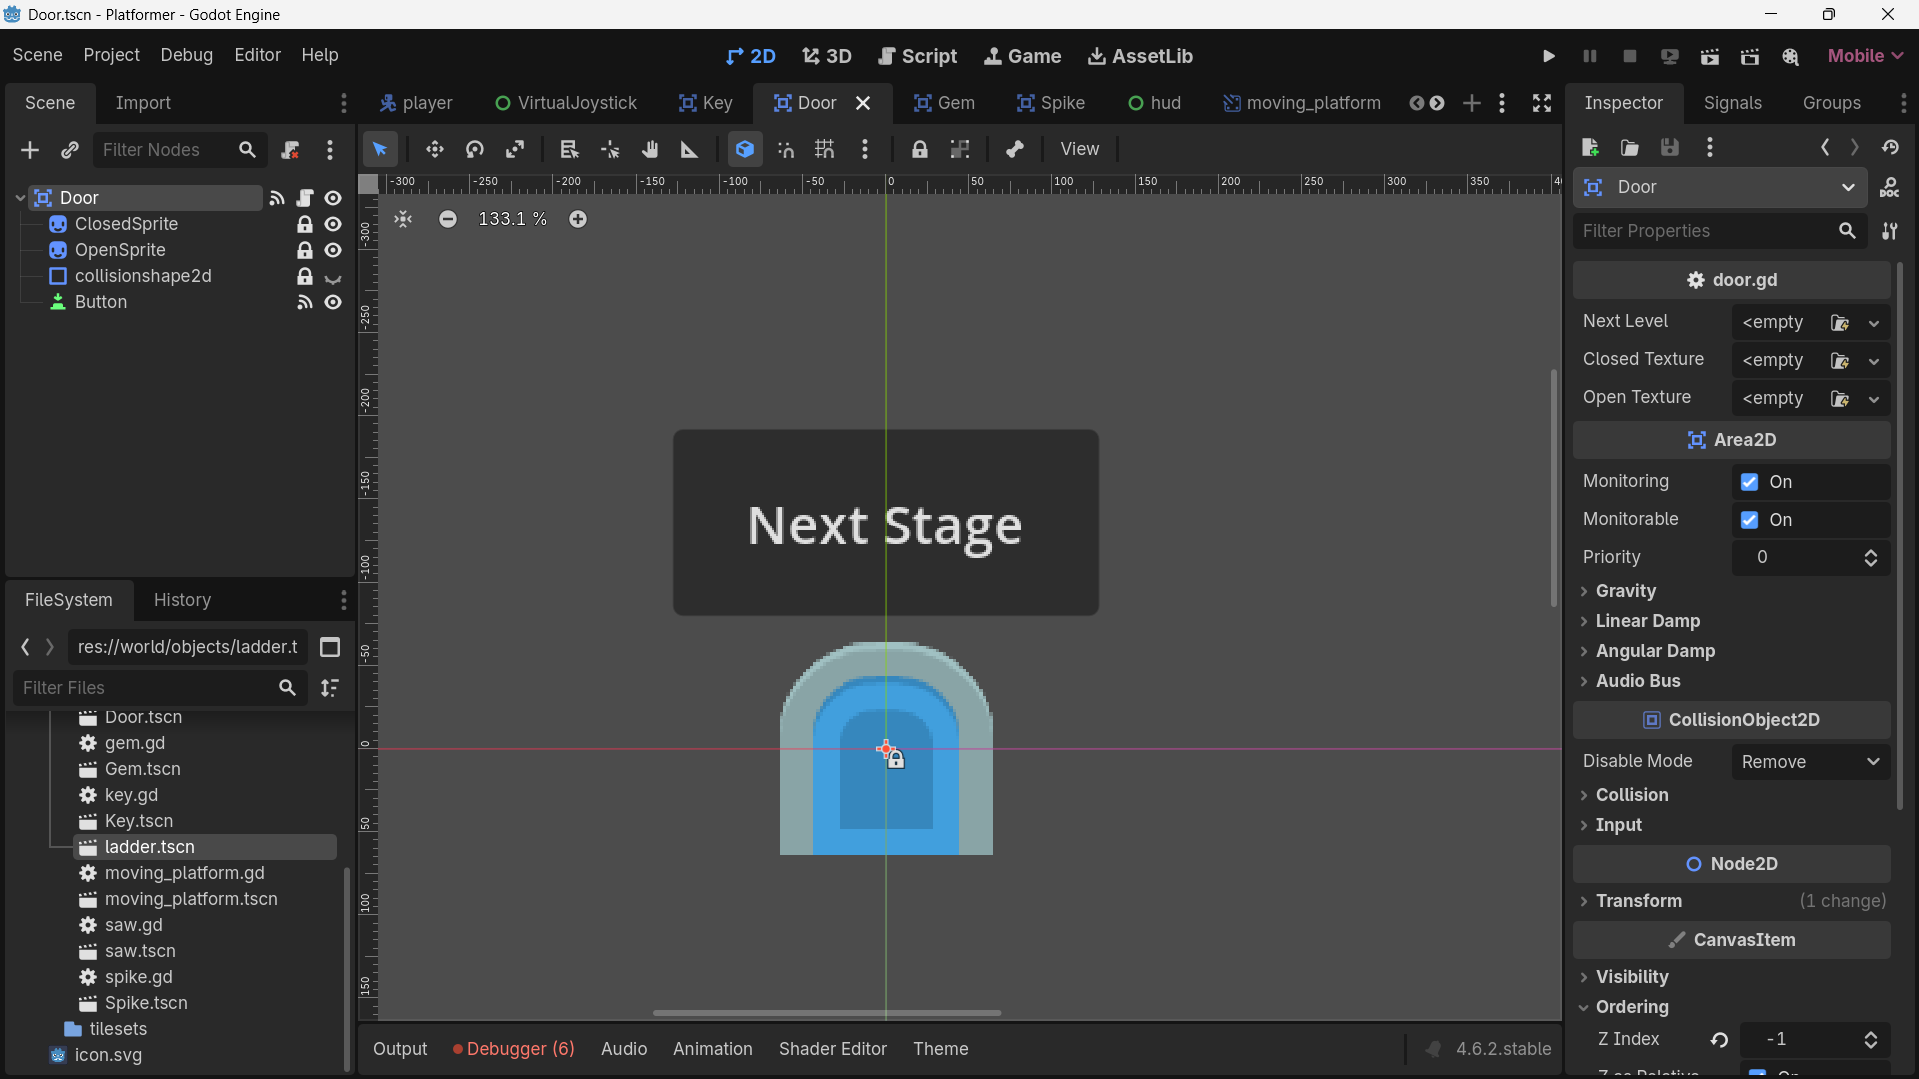Click the List Selectable Nodes tool
1919x1079 pixels.
[569, 149]
